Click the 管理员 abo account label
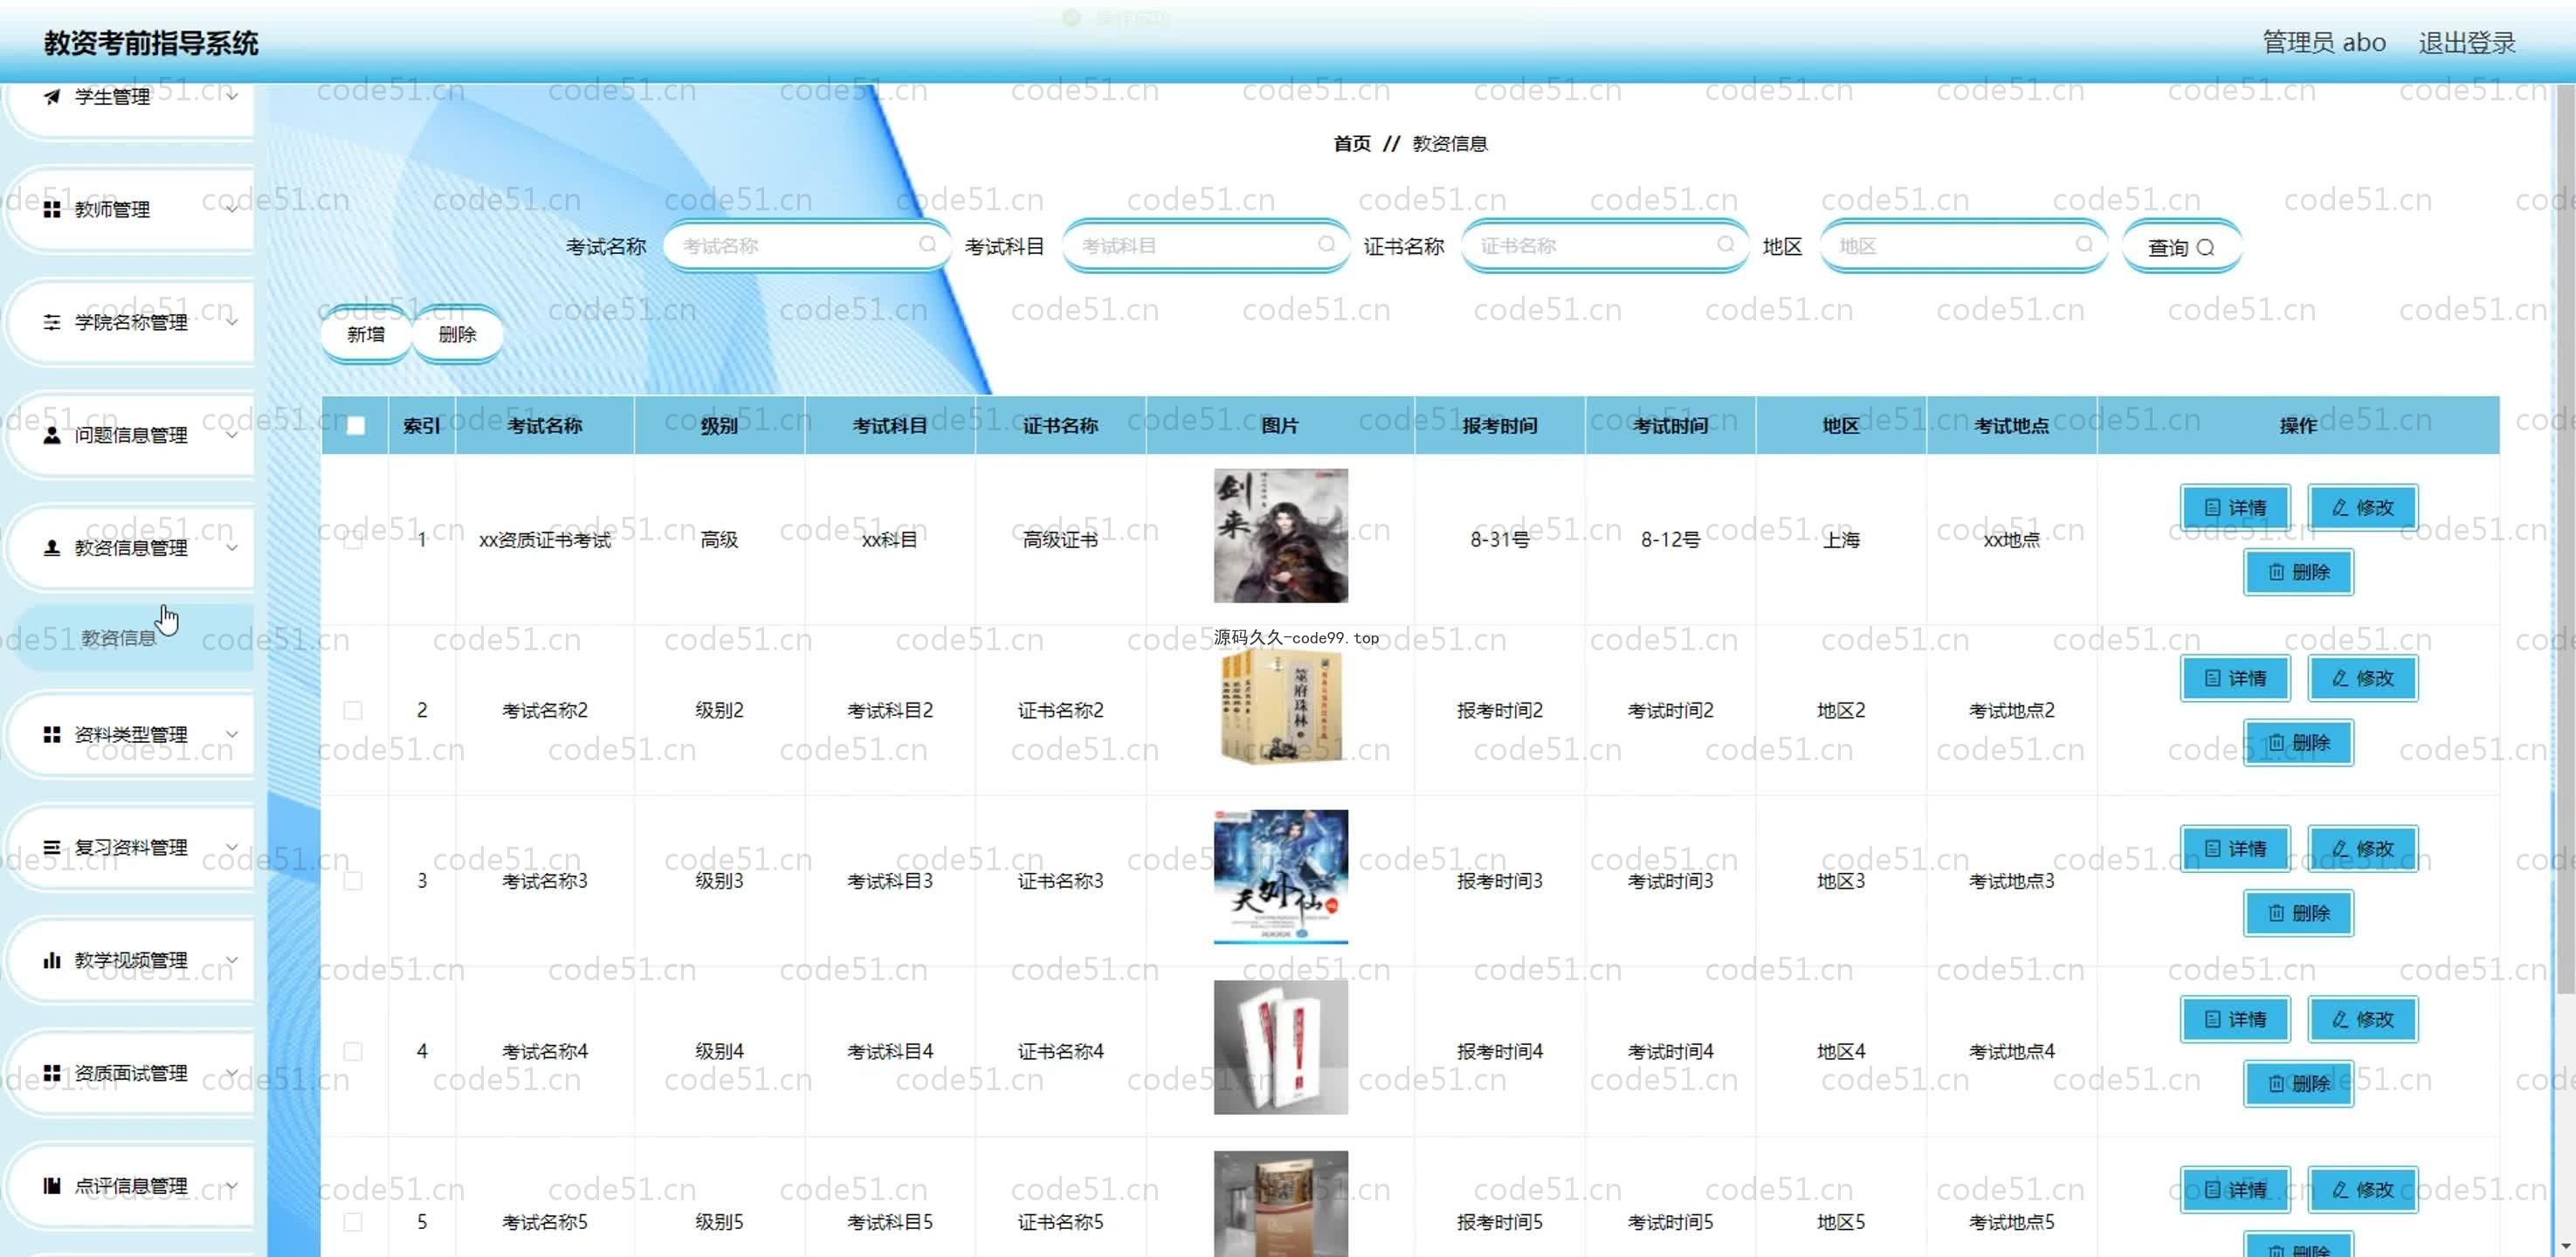This screenshot has width=2576, height=1257. 2324,43
